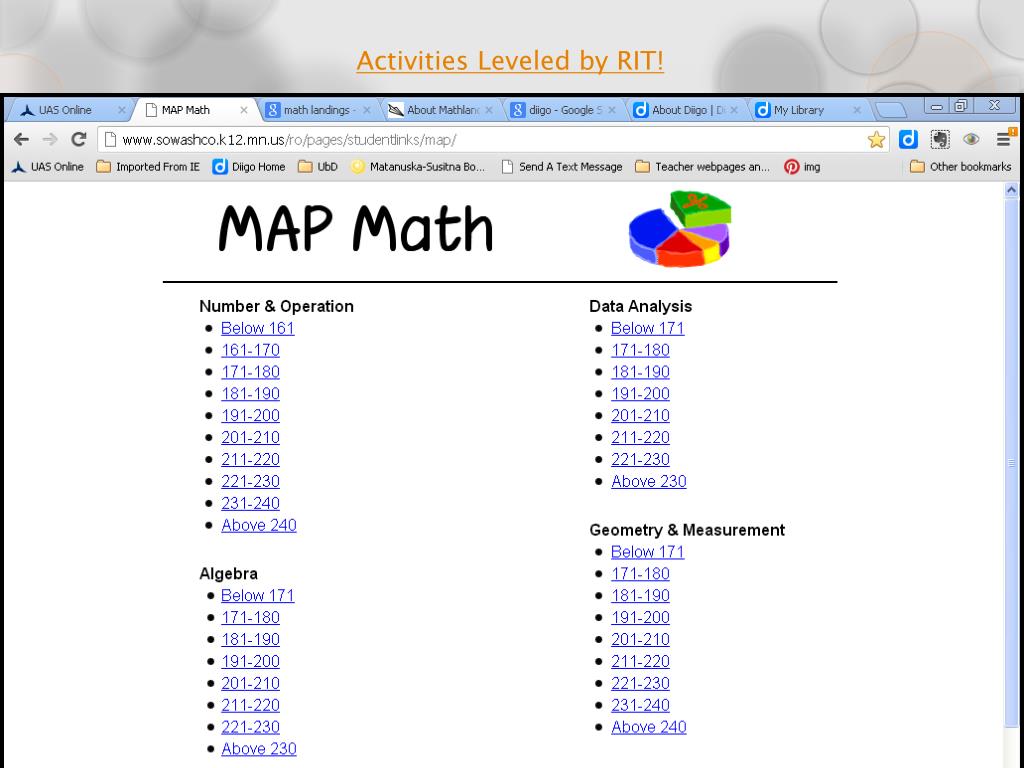Open Algebra 171-180 link
This screenshot has width=1024, height=768.
[x=250, y=617]
